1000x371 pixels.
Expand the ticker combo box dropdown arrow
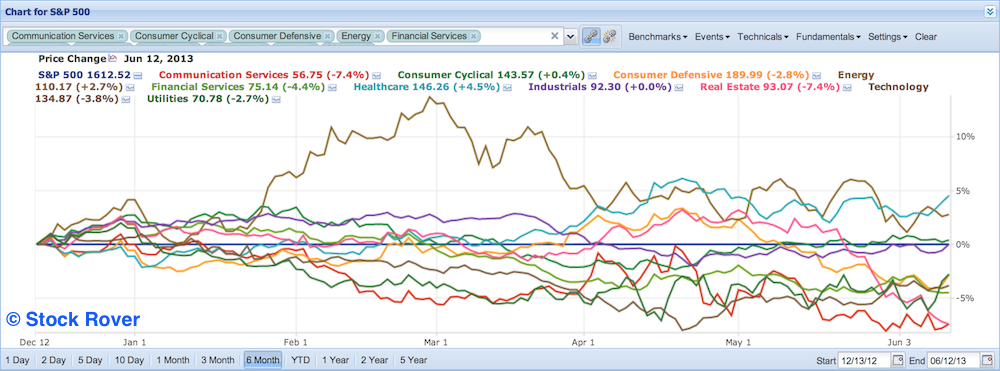tap(571, 36)
